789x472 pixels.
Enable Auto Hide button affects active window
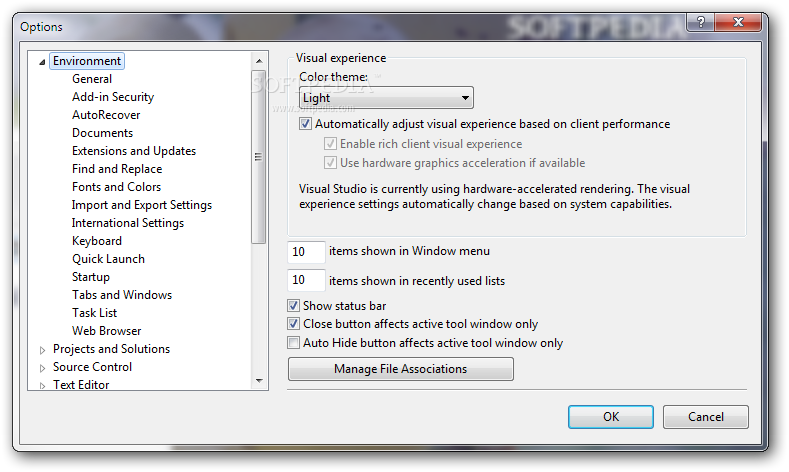tap(293, 343)
